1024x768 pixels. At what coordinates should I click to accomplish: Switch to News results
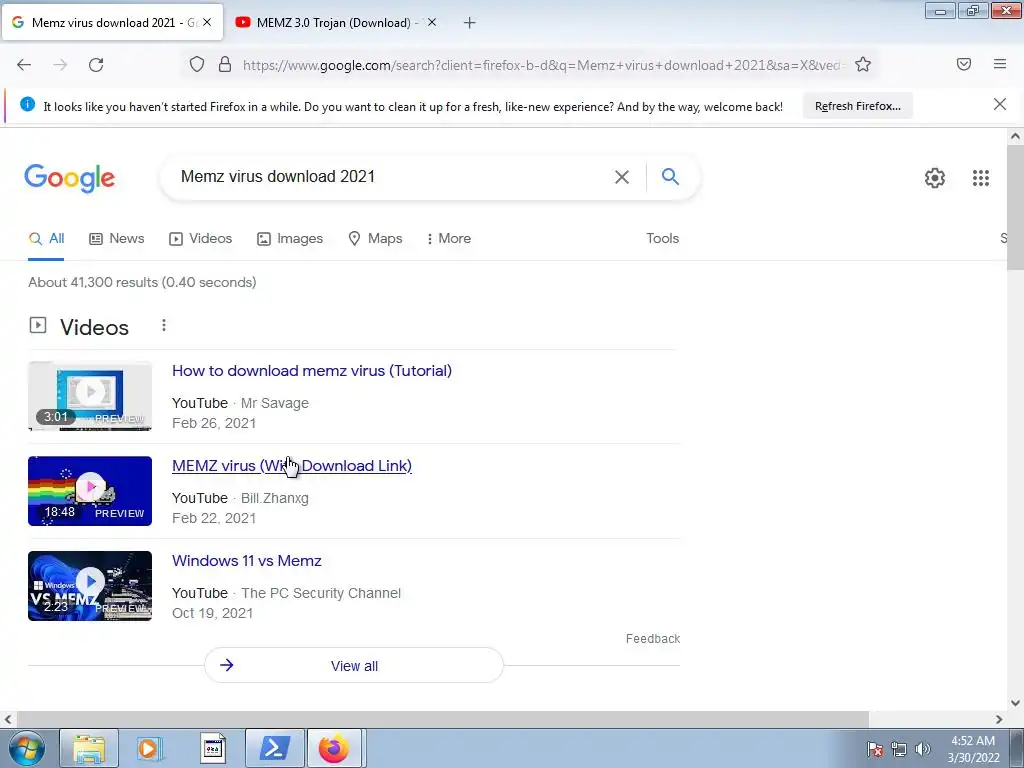117,238
